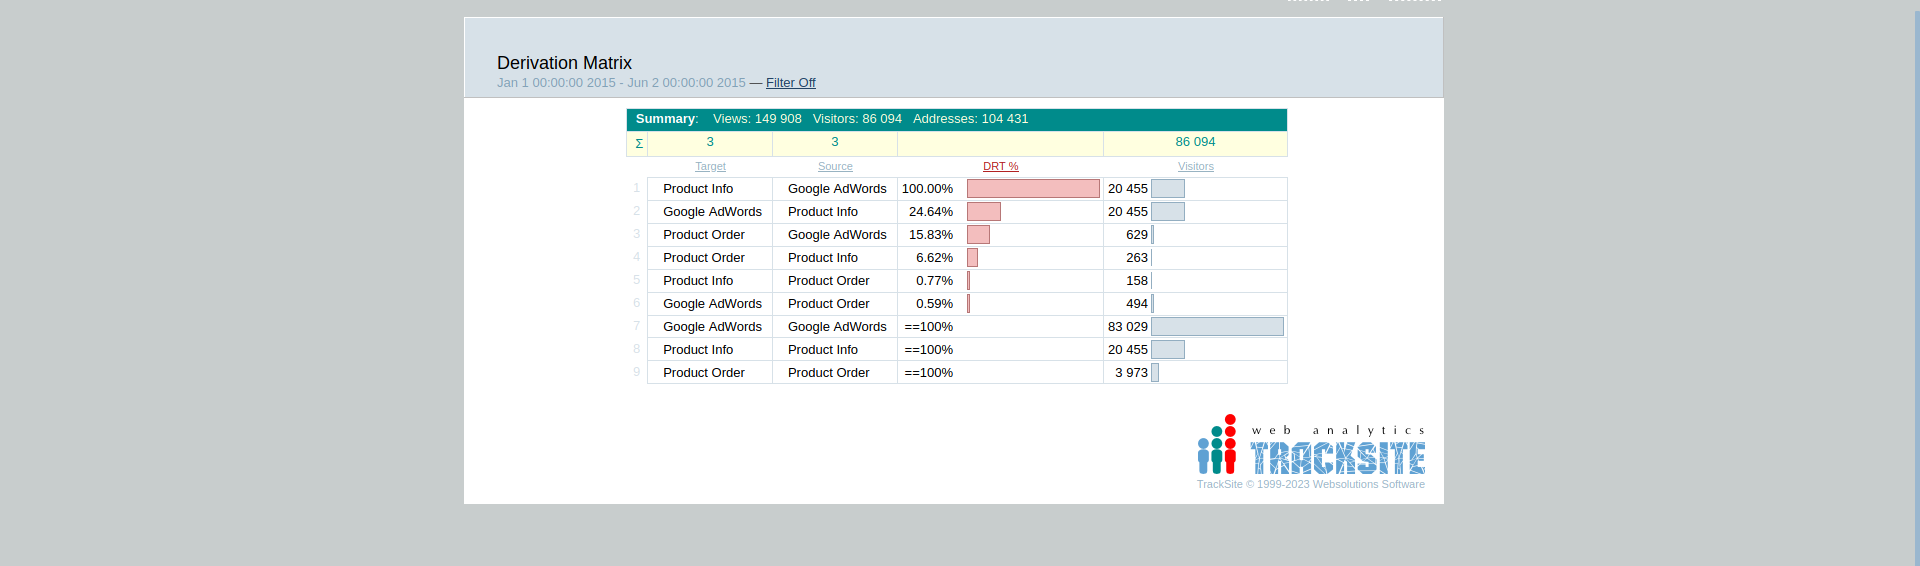
Task: Open TrackSite copyright footer link
Action: click(x=1310, y=485)
